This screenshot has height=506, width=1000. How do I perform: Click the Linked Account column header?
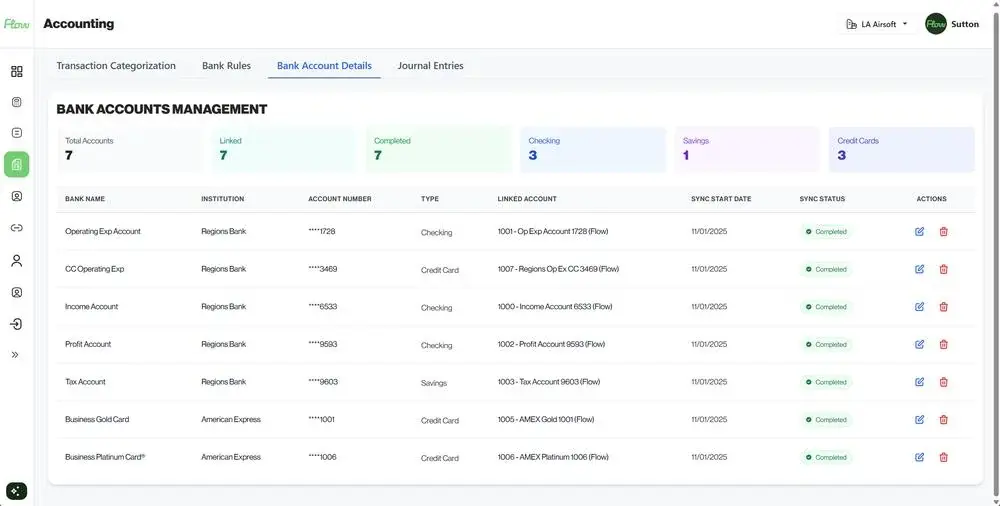pyautogui.click(x=527, y=199)
